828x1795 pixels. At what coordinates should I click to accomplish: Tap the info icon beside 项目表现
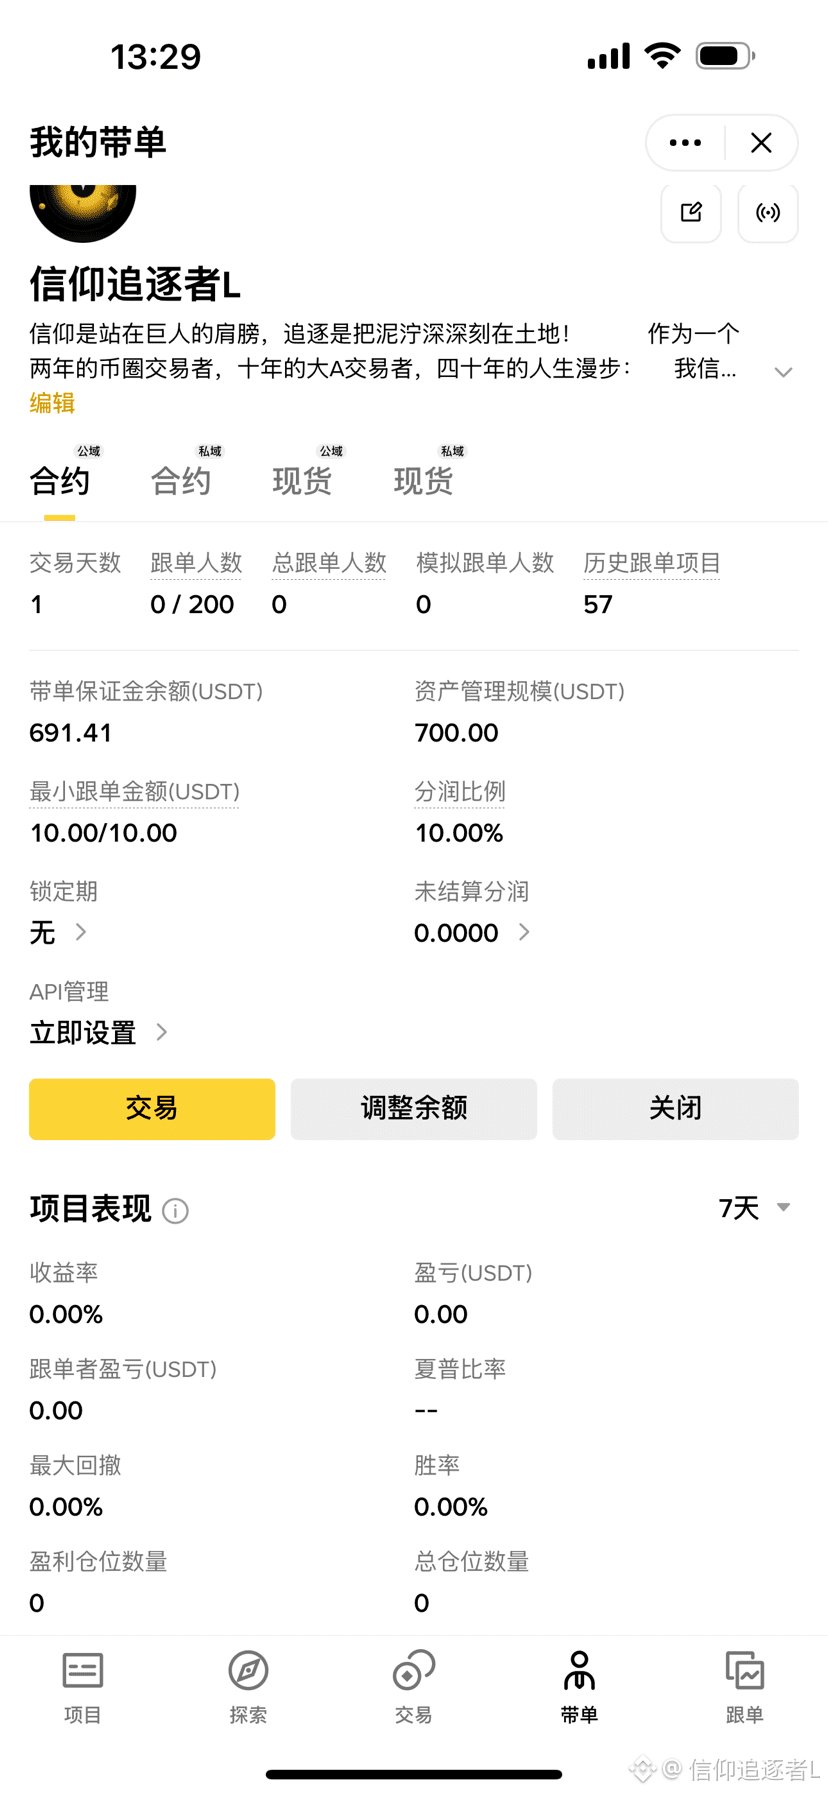[175, 1211]
